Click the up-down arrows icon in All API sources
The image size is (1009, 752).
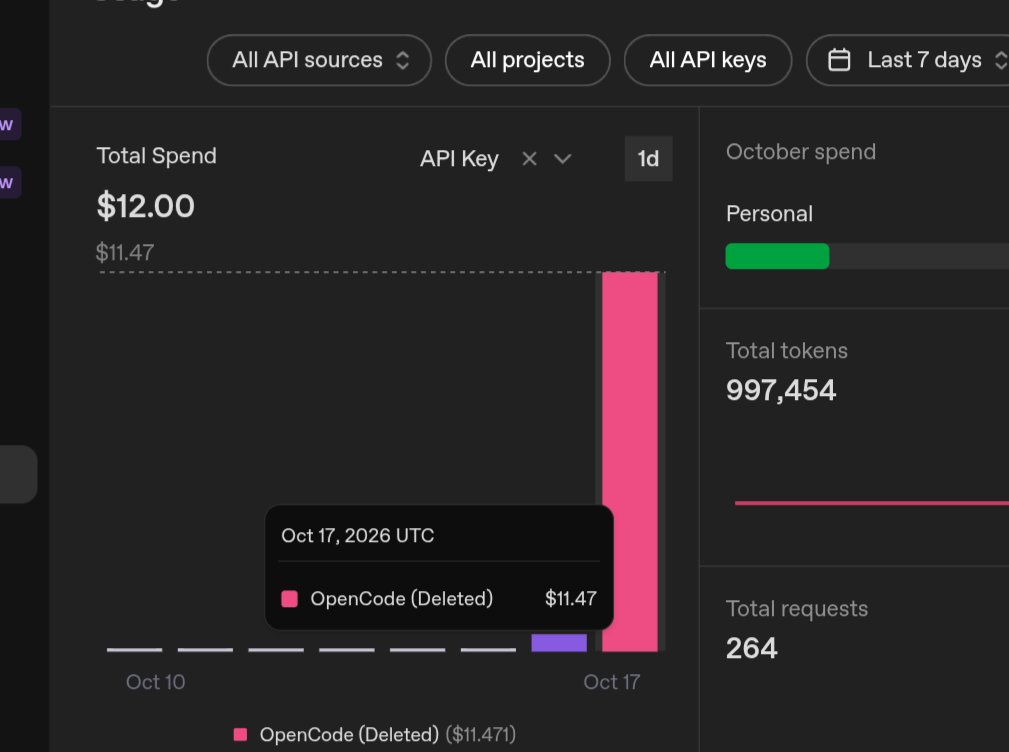click(402, 60)
